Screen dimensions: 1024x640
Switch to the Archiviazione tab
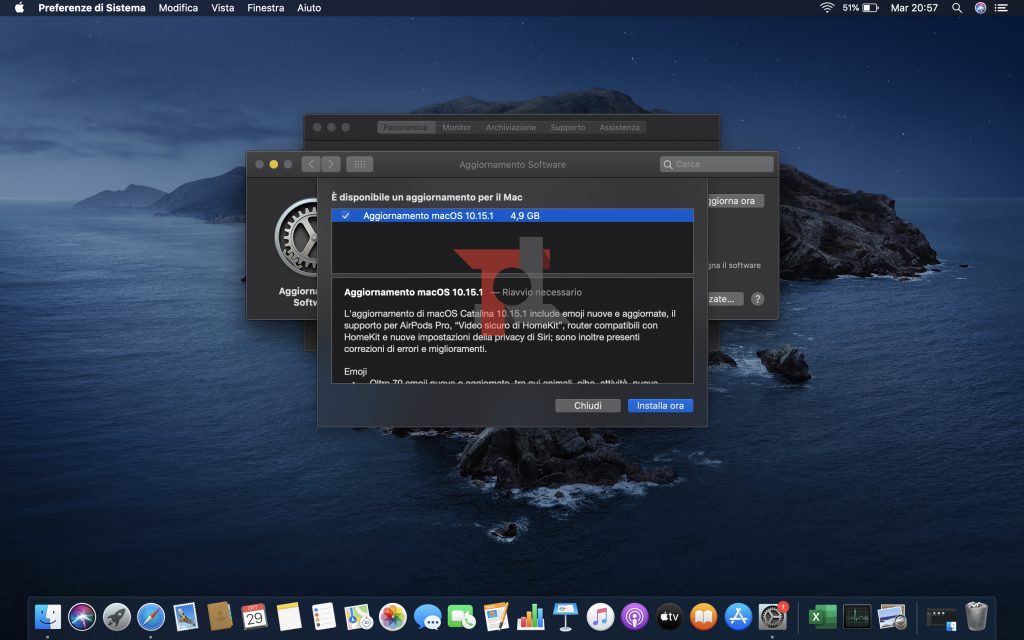coord(511,127)
